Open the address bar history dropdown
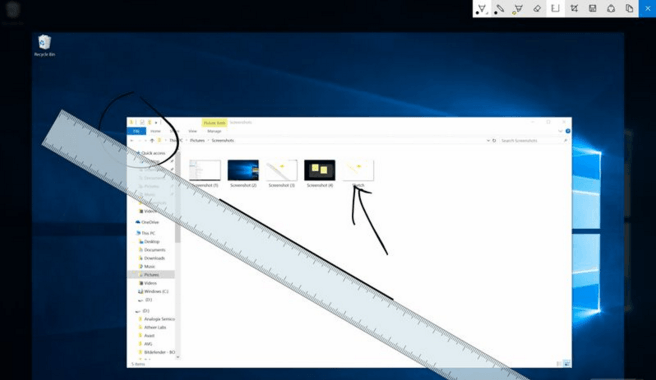Viewport: 656px width, 380px height. pos(488,141)
